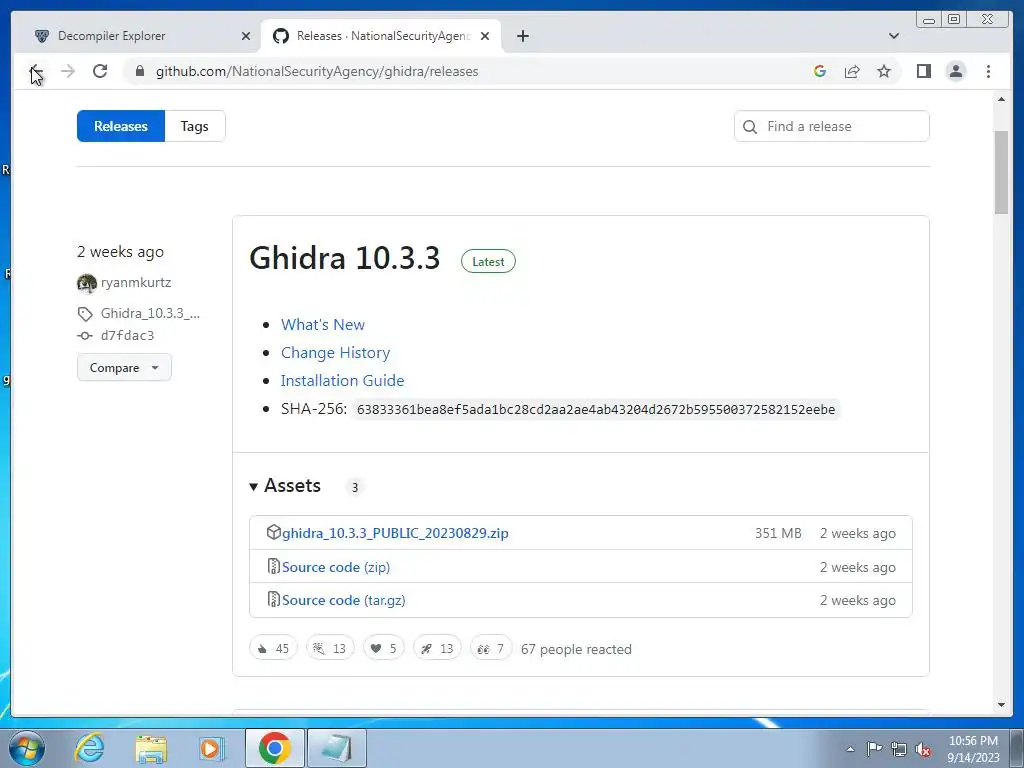Click ryanmkurtz avatar image

tap(86, 283)
